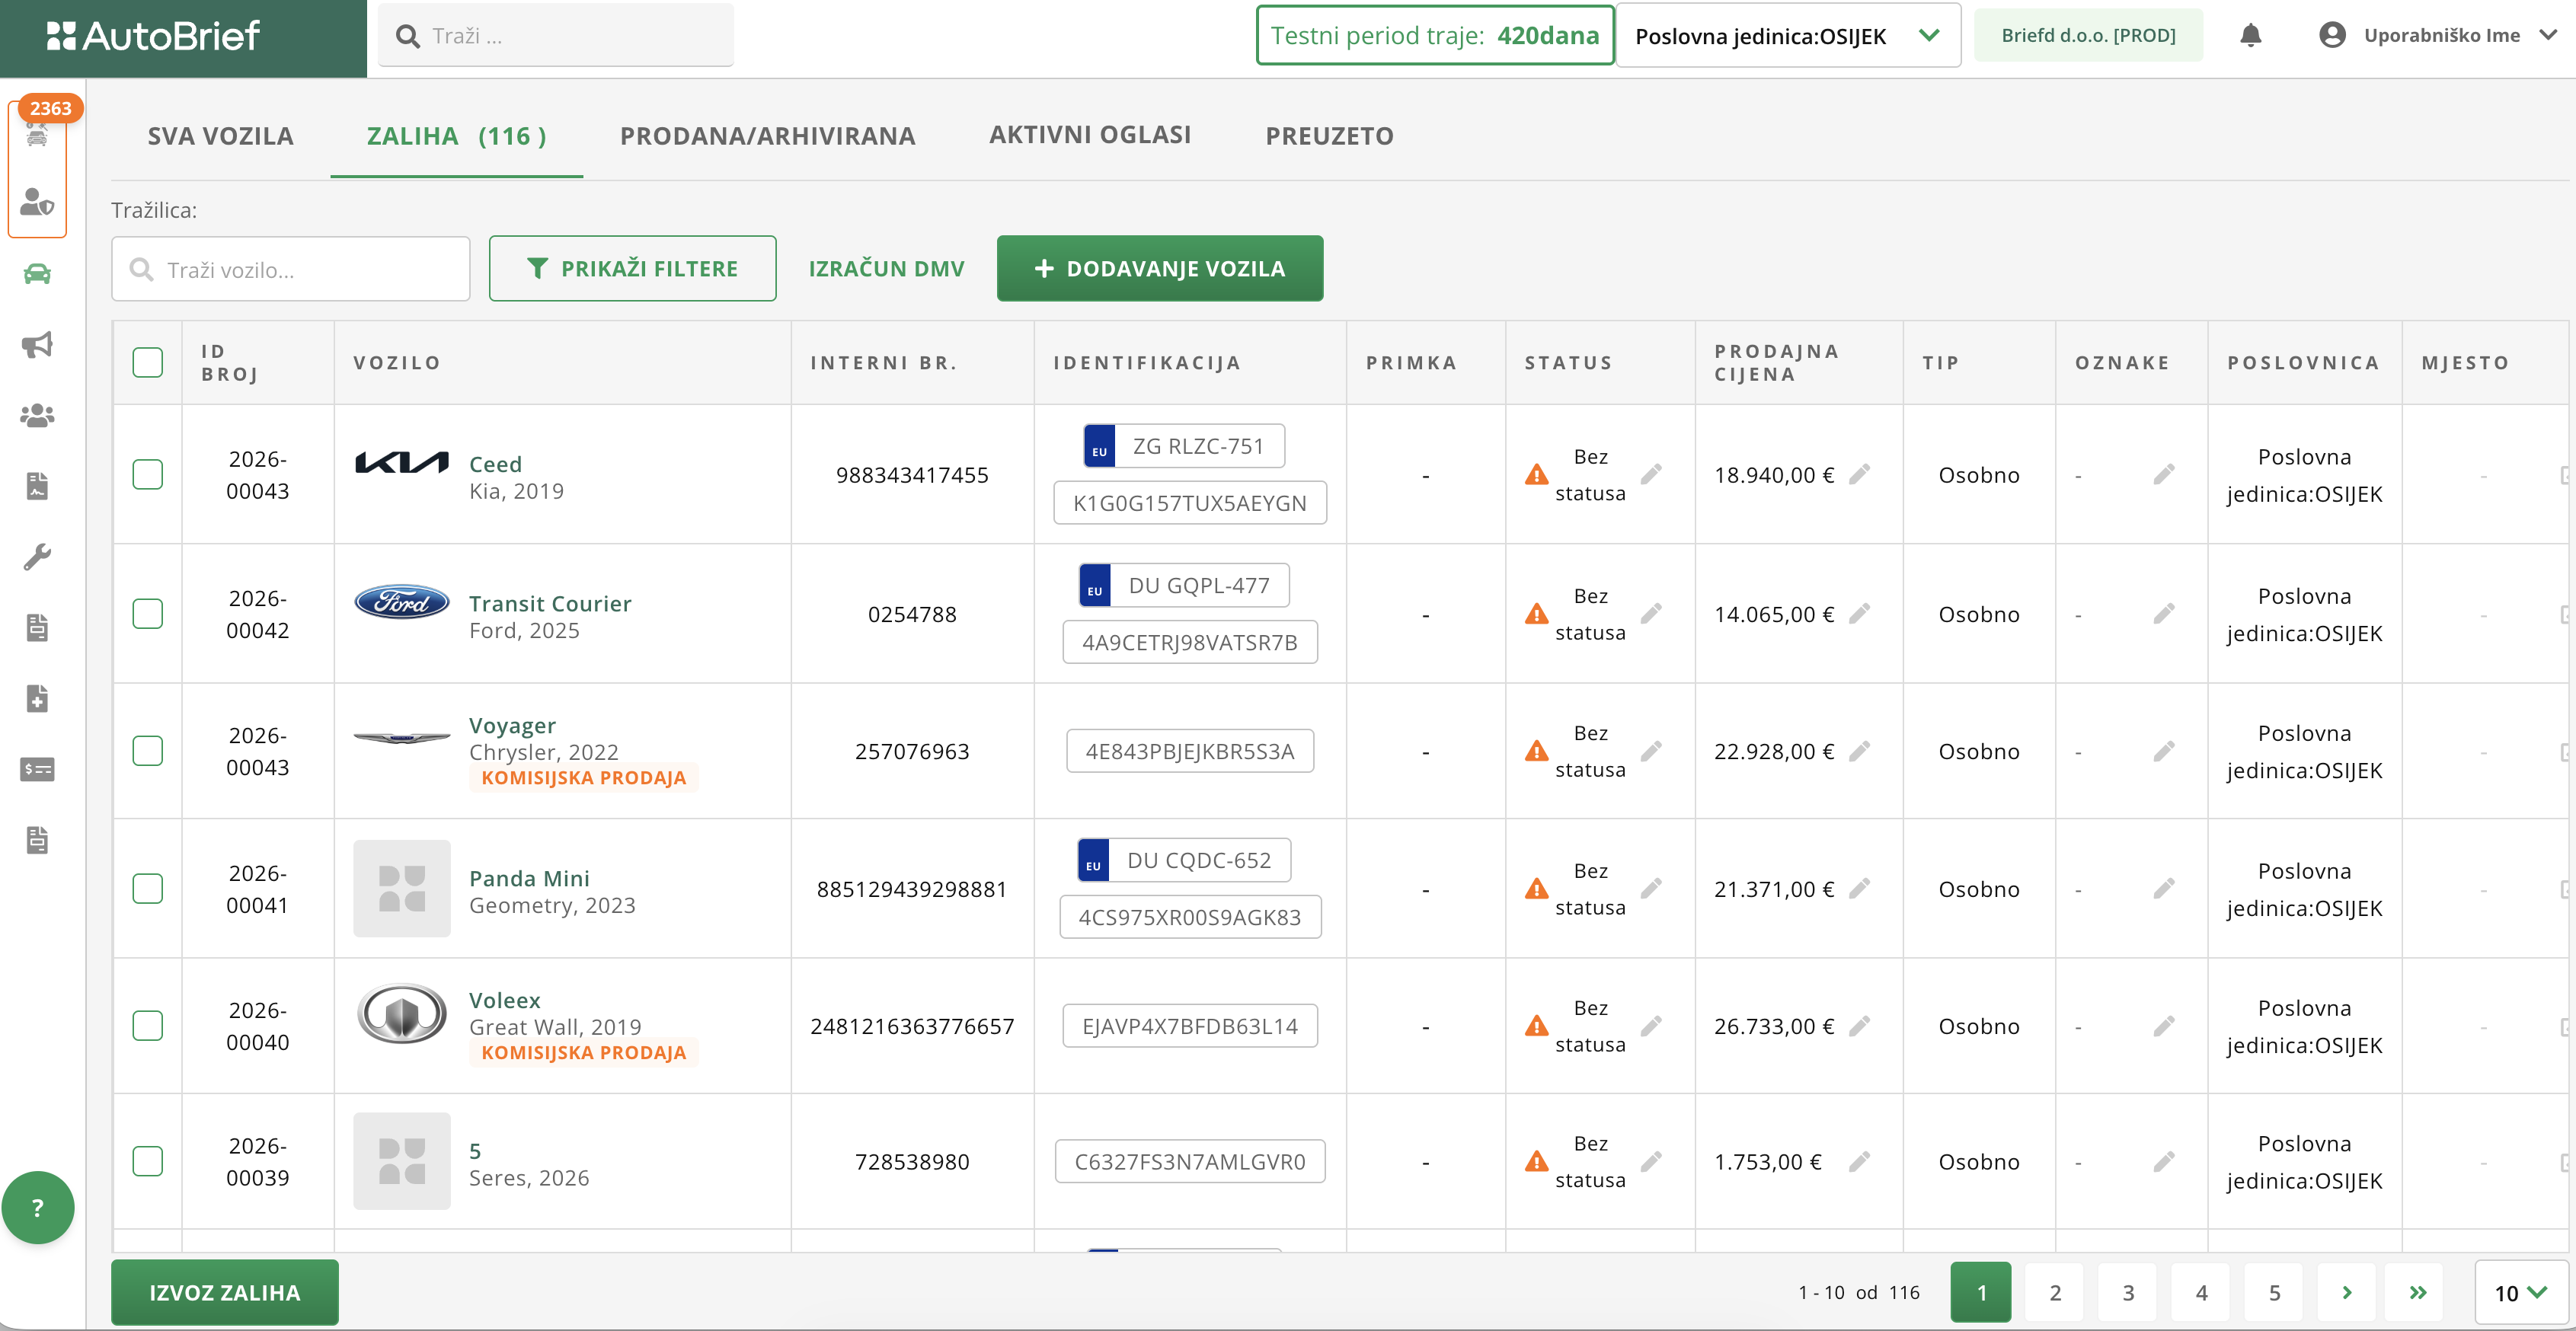Open the rows-per-page 10 dropdown
The width and height of the screenshot is (2576, 1331).
2519,1292
